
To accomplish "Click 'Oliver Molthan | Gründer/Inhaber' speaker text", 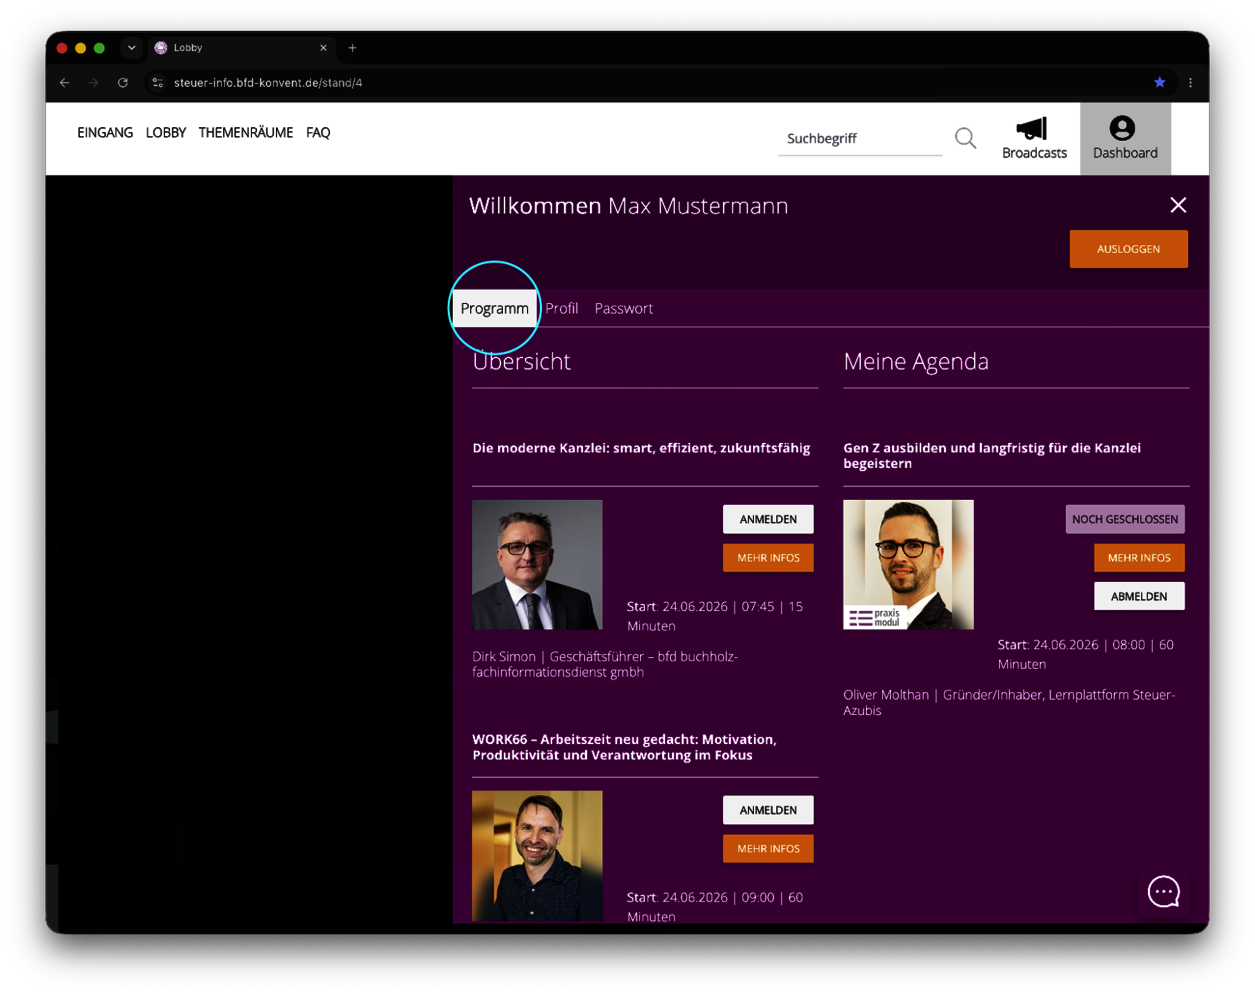I will [1009, 702].
